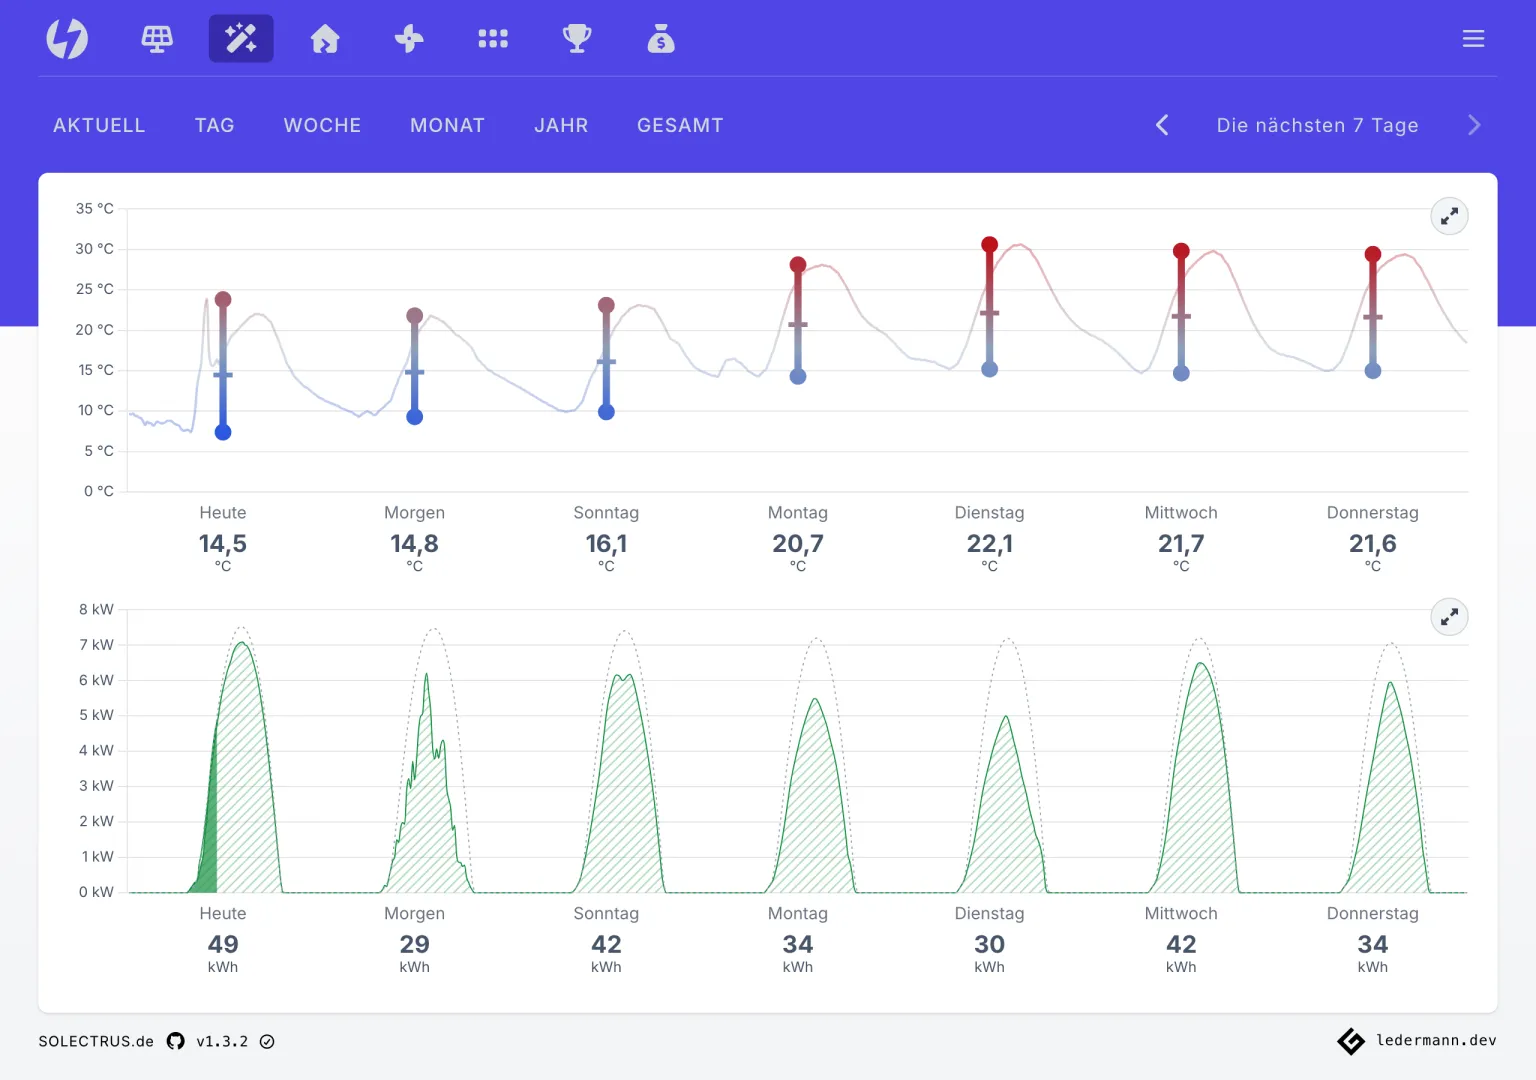Switch to the JAHR tab
This screenshot has height=1080, width=1536.
point(561,125)
